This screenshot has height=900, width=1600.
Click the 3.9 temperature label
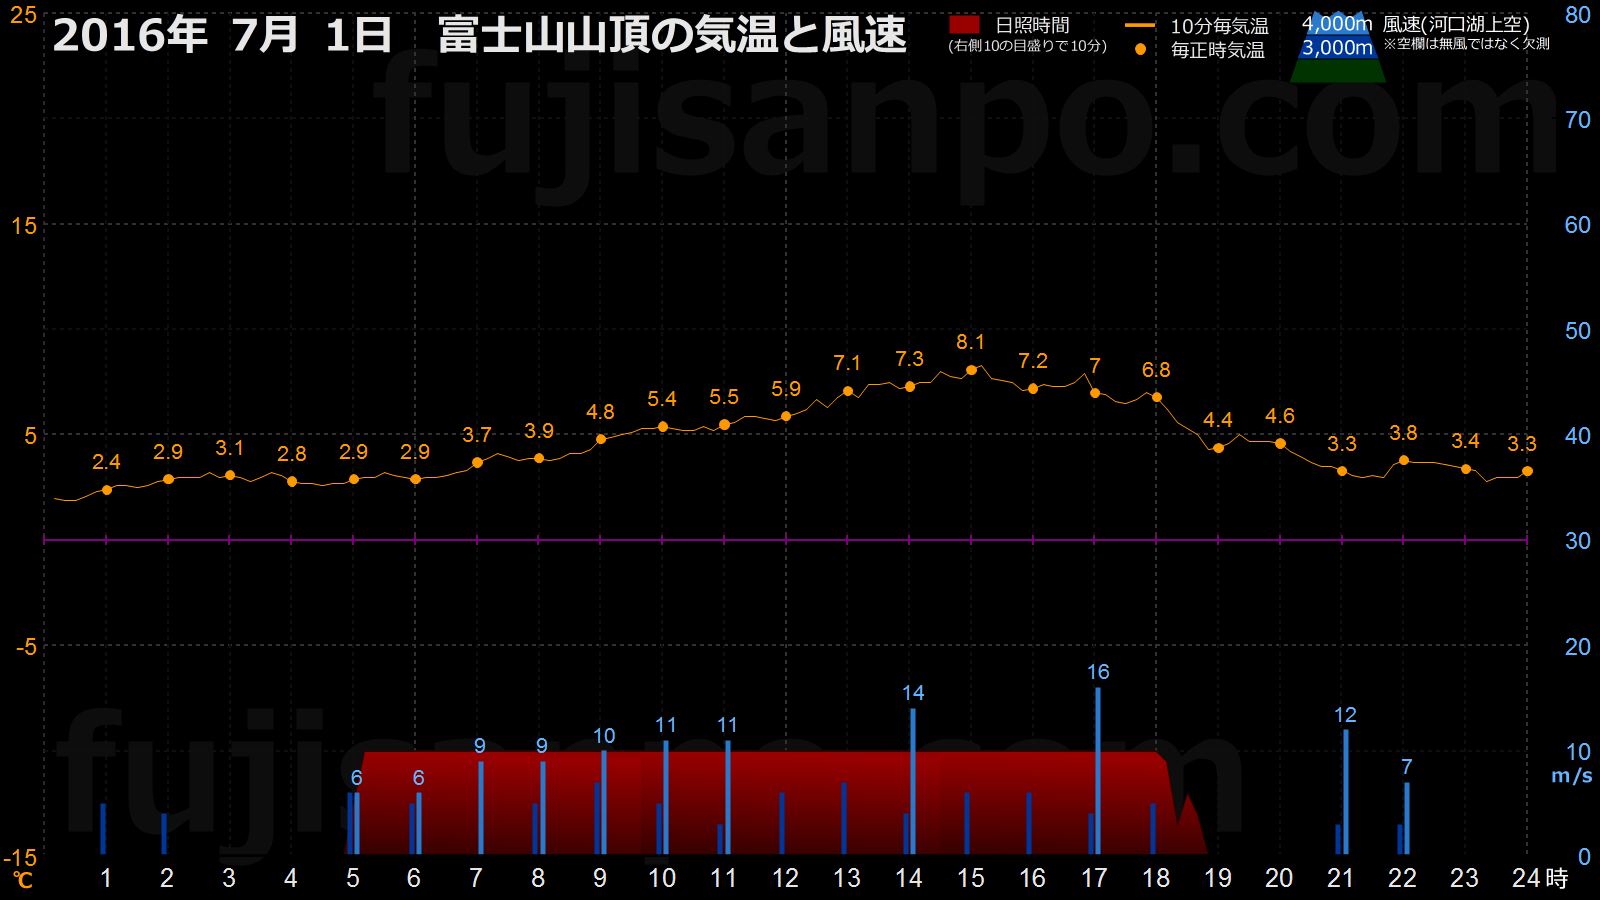(x=538, y=431)
